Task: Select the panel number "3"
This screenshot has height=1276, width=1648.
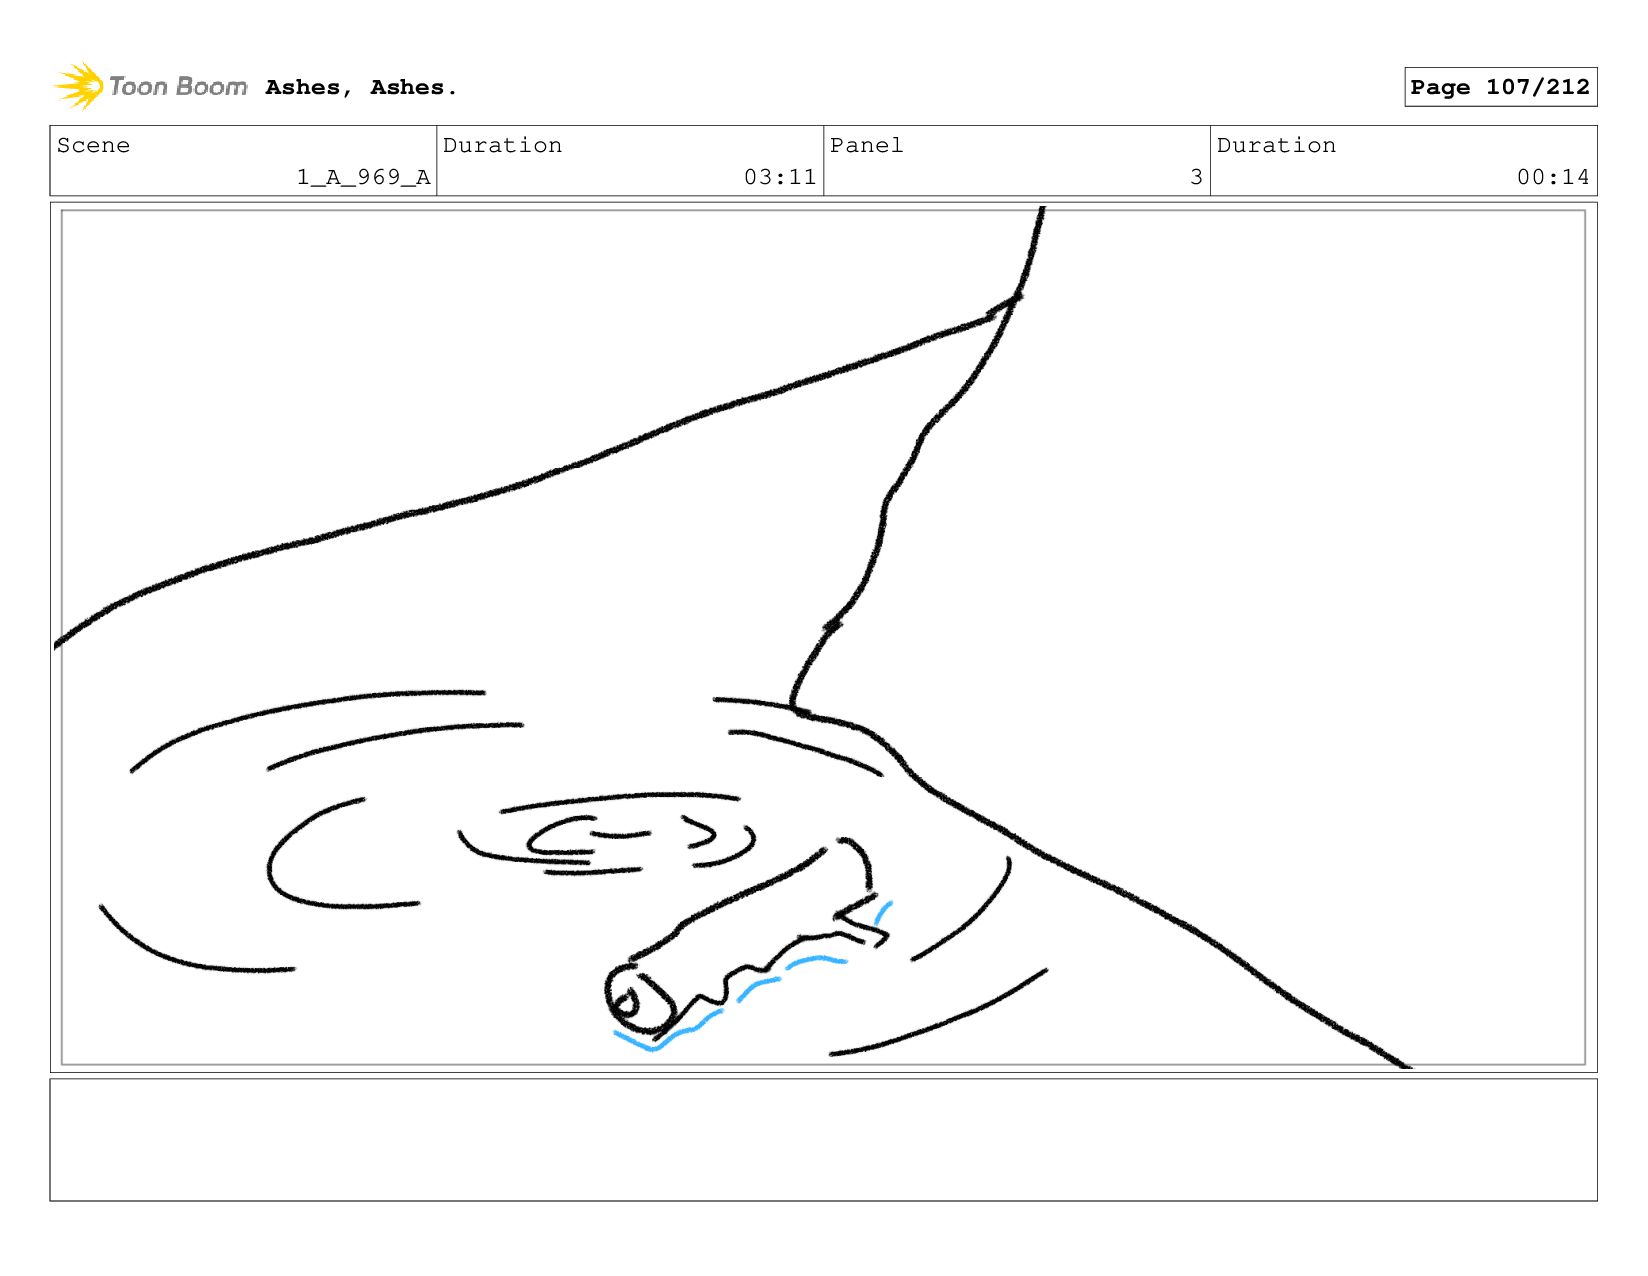Action: pyautogui.click(x=1196, y=177)
